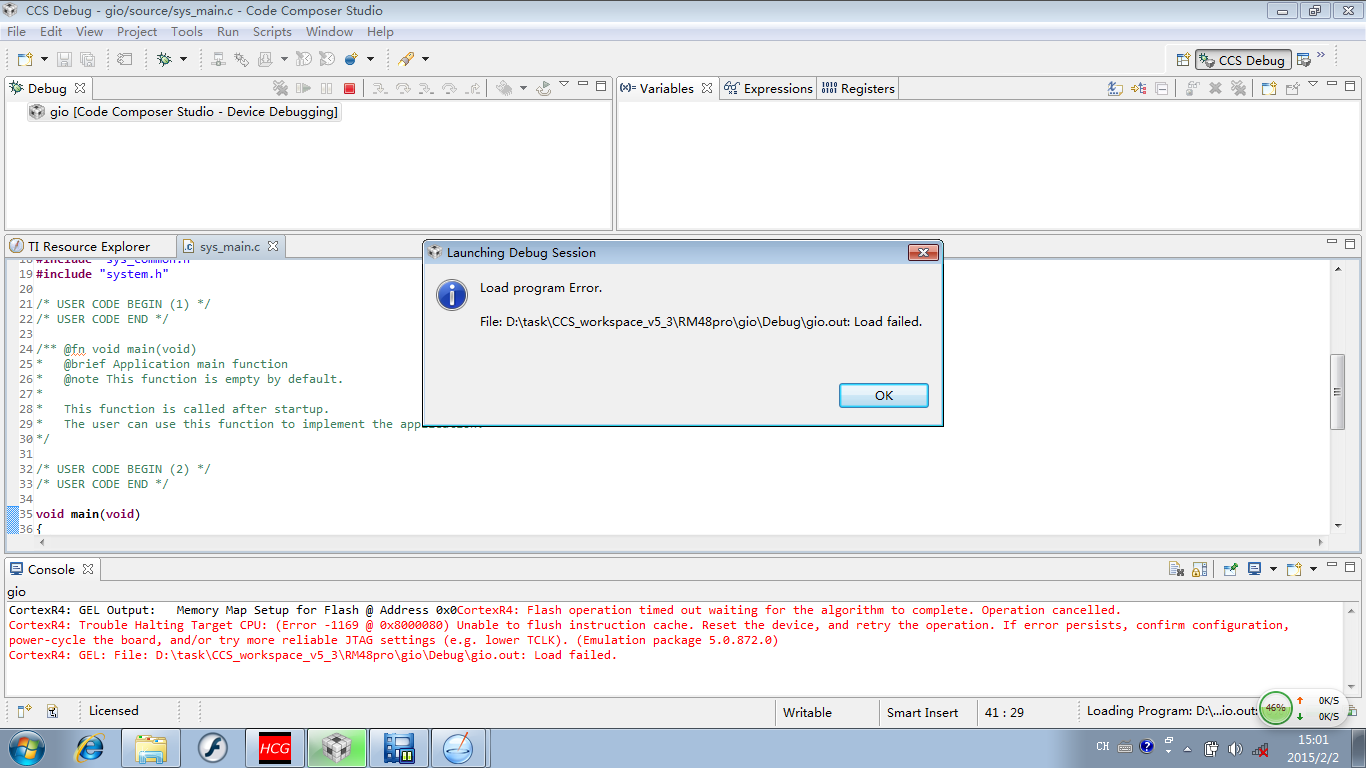Viewport: 1366px width, 768px height.
Task: Select the gio Device Debugging tree item
Action: 183,112
